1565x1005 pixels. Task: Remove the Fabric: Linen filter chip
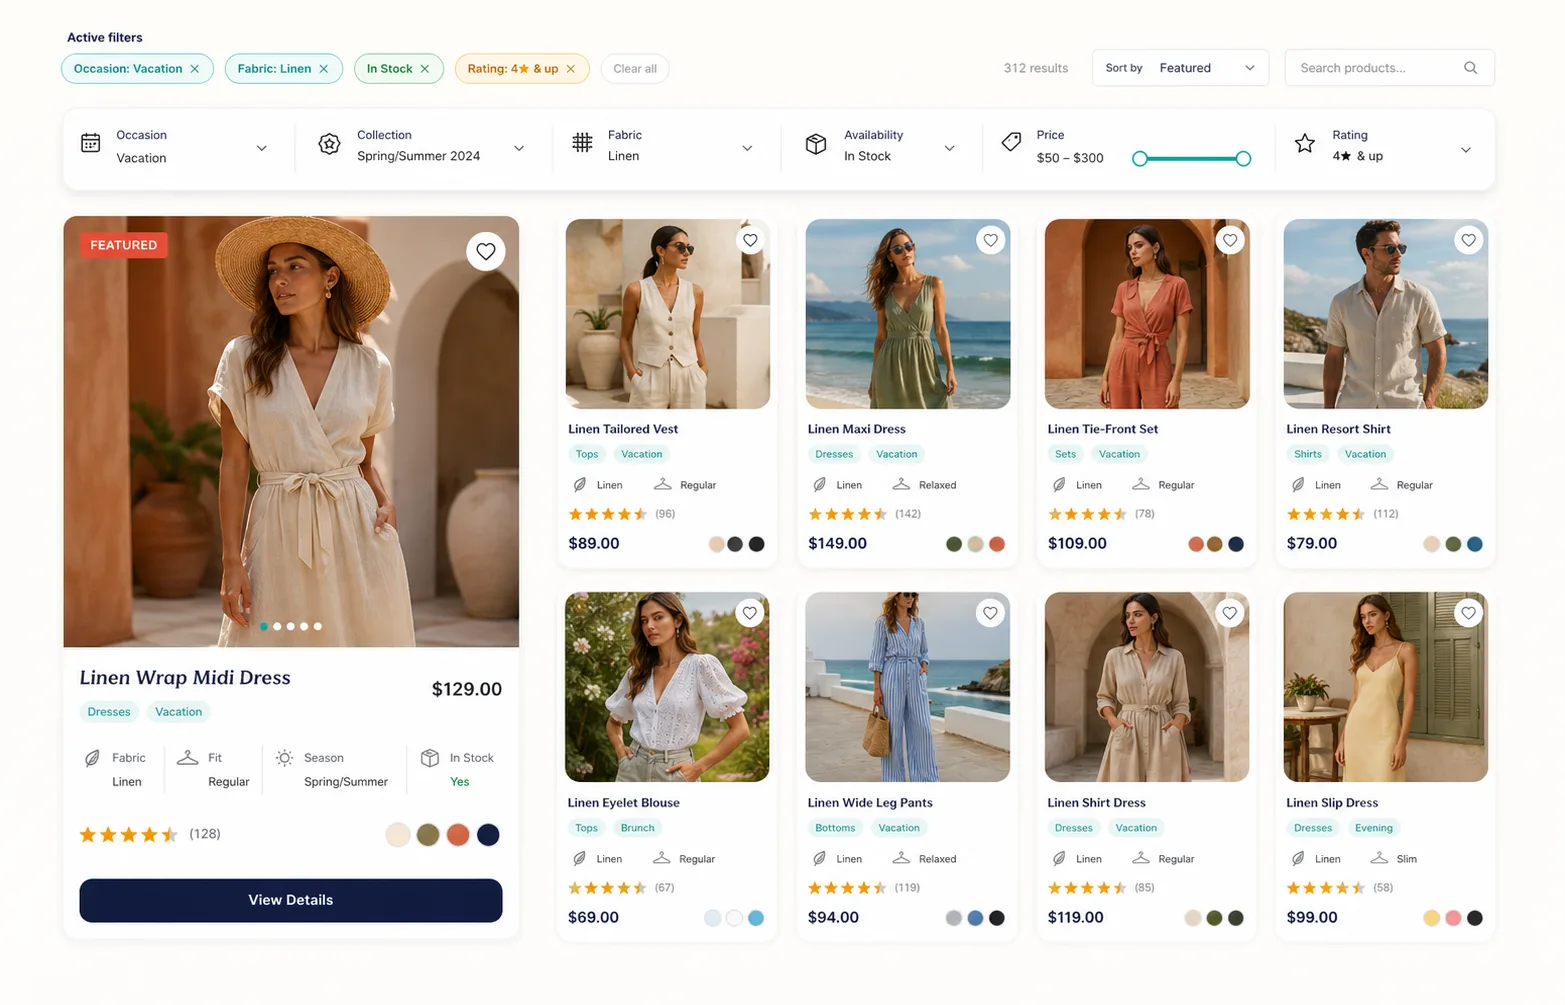click(x=324, y=68)
